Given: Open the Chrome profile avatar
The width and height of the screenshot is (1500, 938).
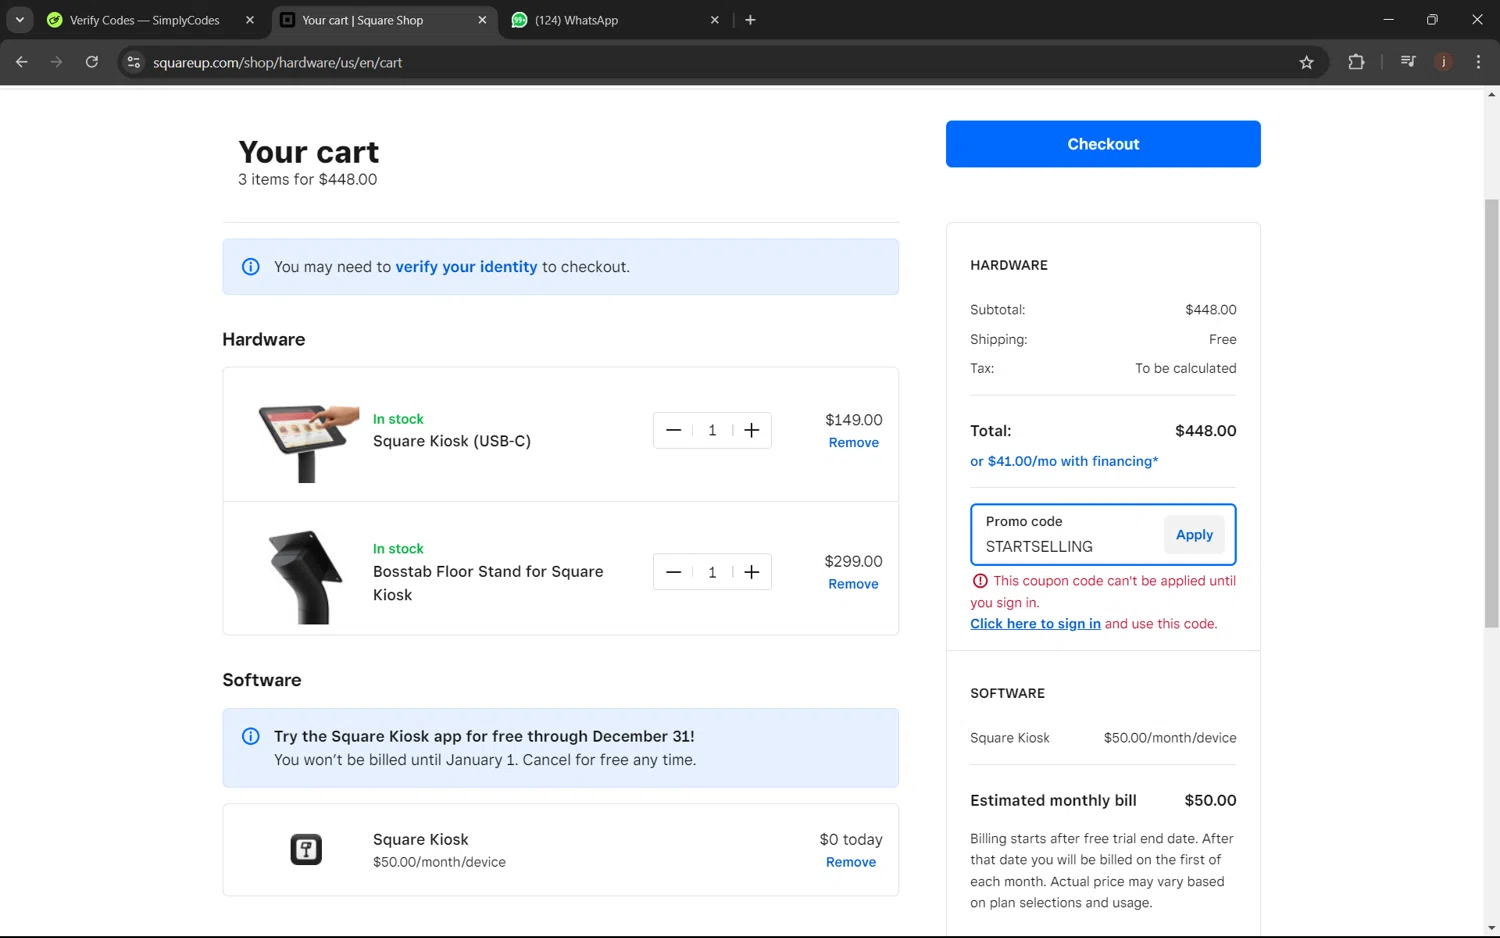Looking at the screenshot, I should tap(1443, 62).
